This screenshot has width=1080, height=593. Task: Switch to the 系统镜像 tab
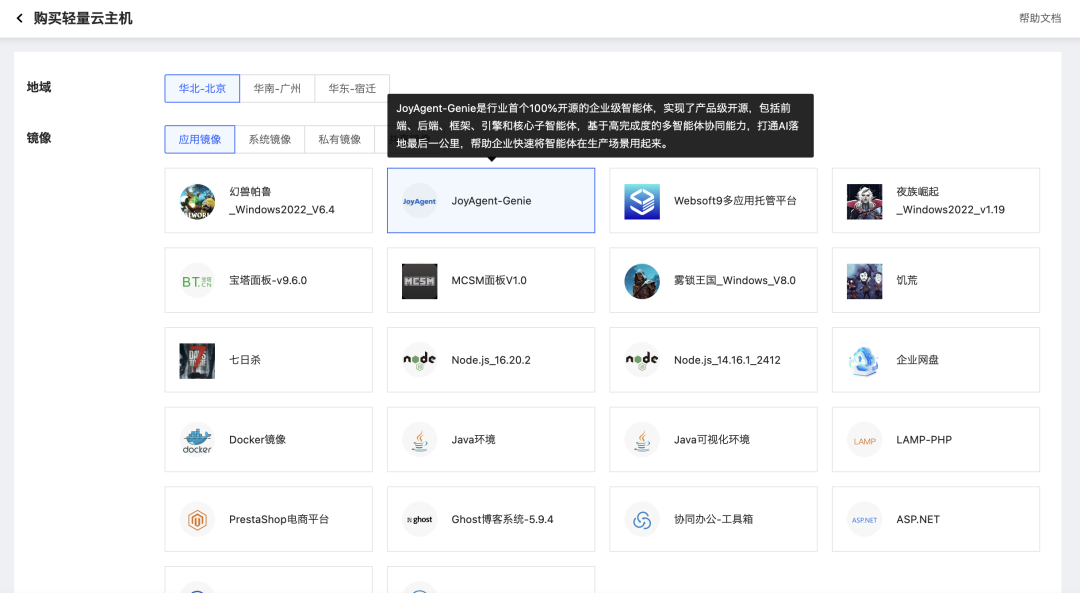[x=269, y=139]
